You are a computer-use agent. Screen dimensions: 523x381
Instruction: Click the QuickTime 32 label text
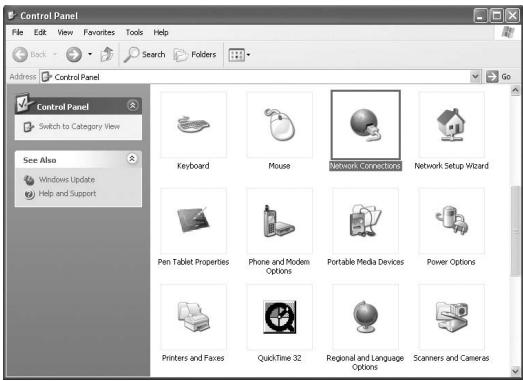tap(280, 358)
